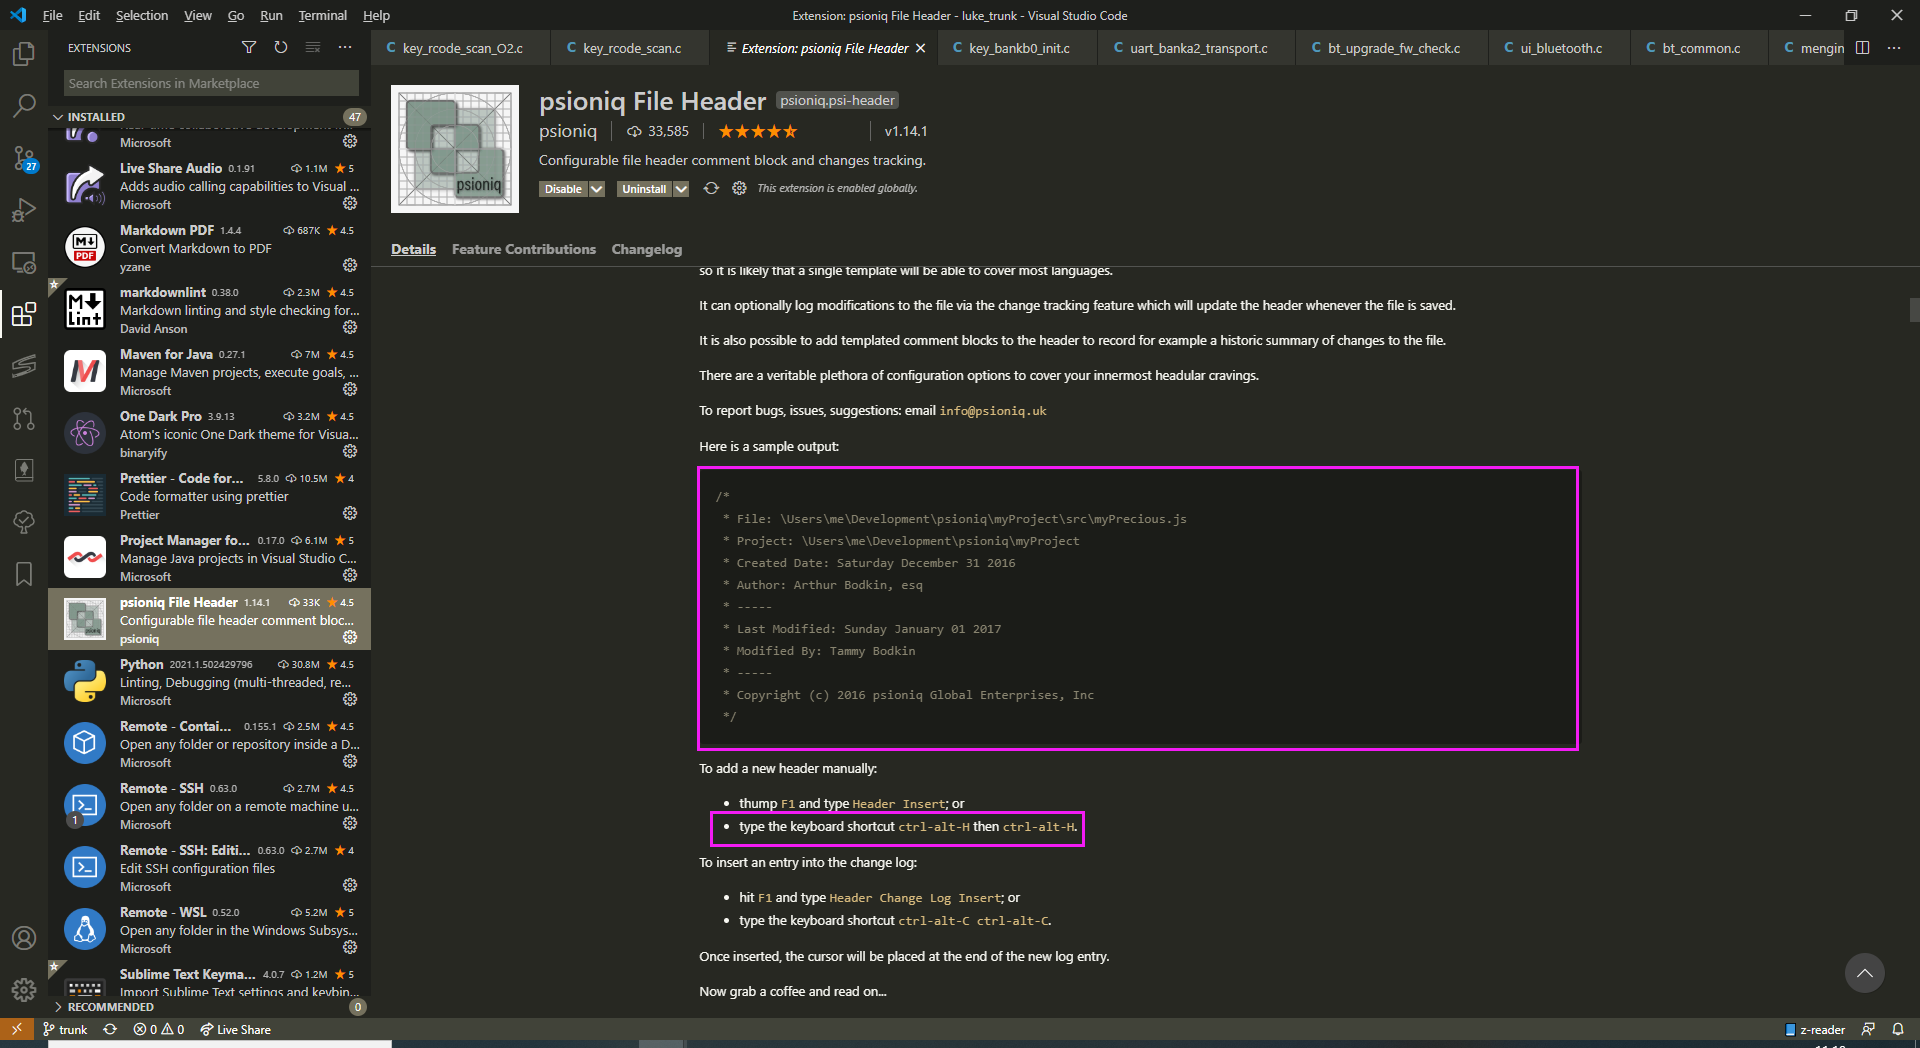1920x1048 pixels.
Task: Select Live Share Audio extension entry
Action: tap(209, 185)
